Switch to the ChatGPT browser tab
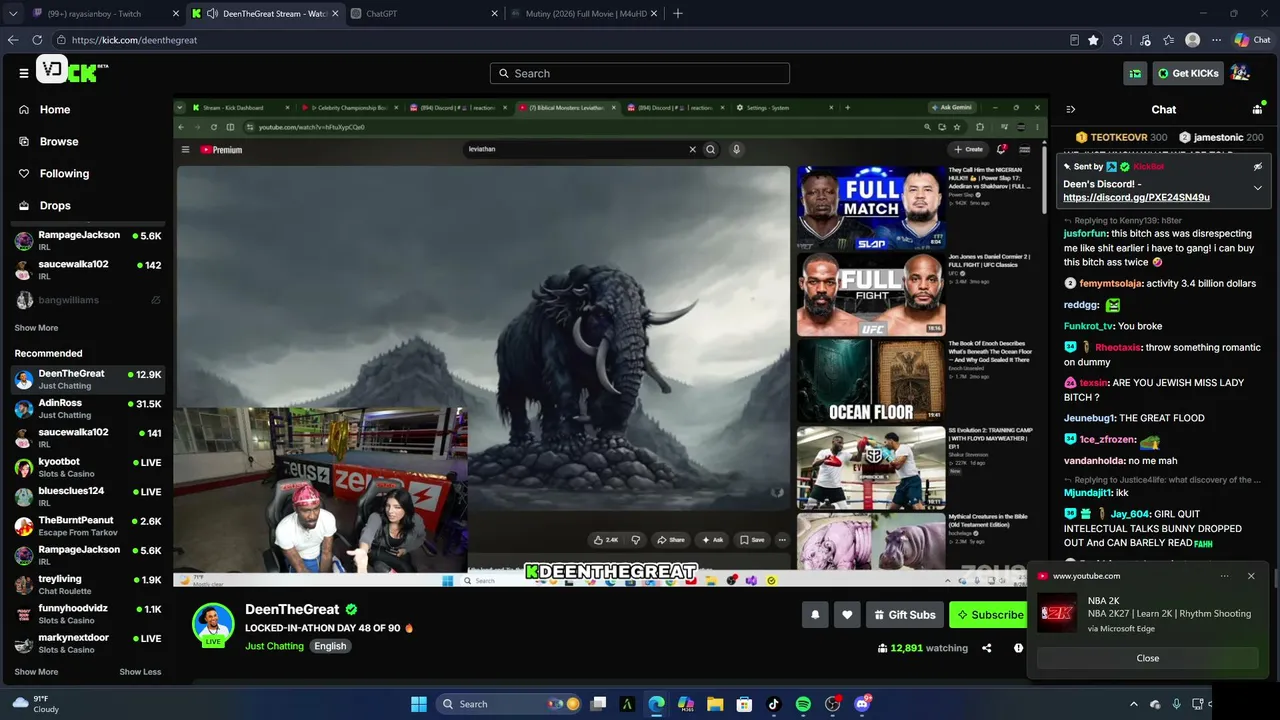 tap(424, 14)
